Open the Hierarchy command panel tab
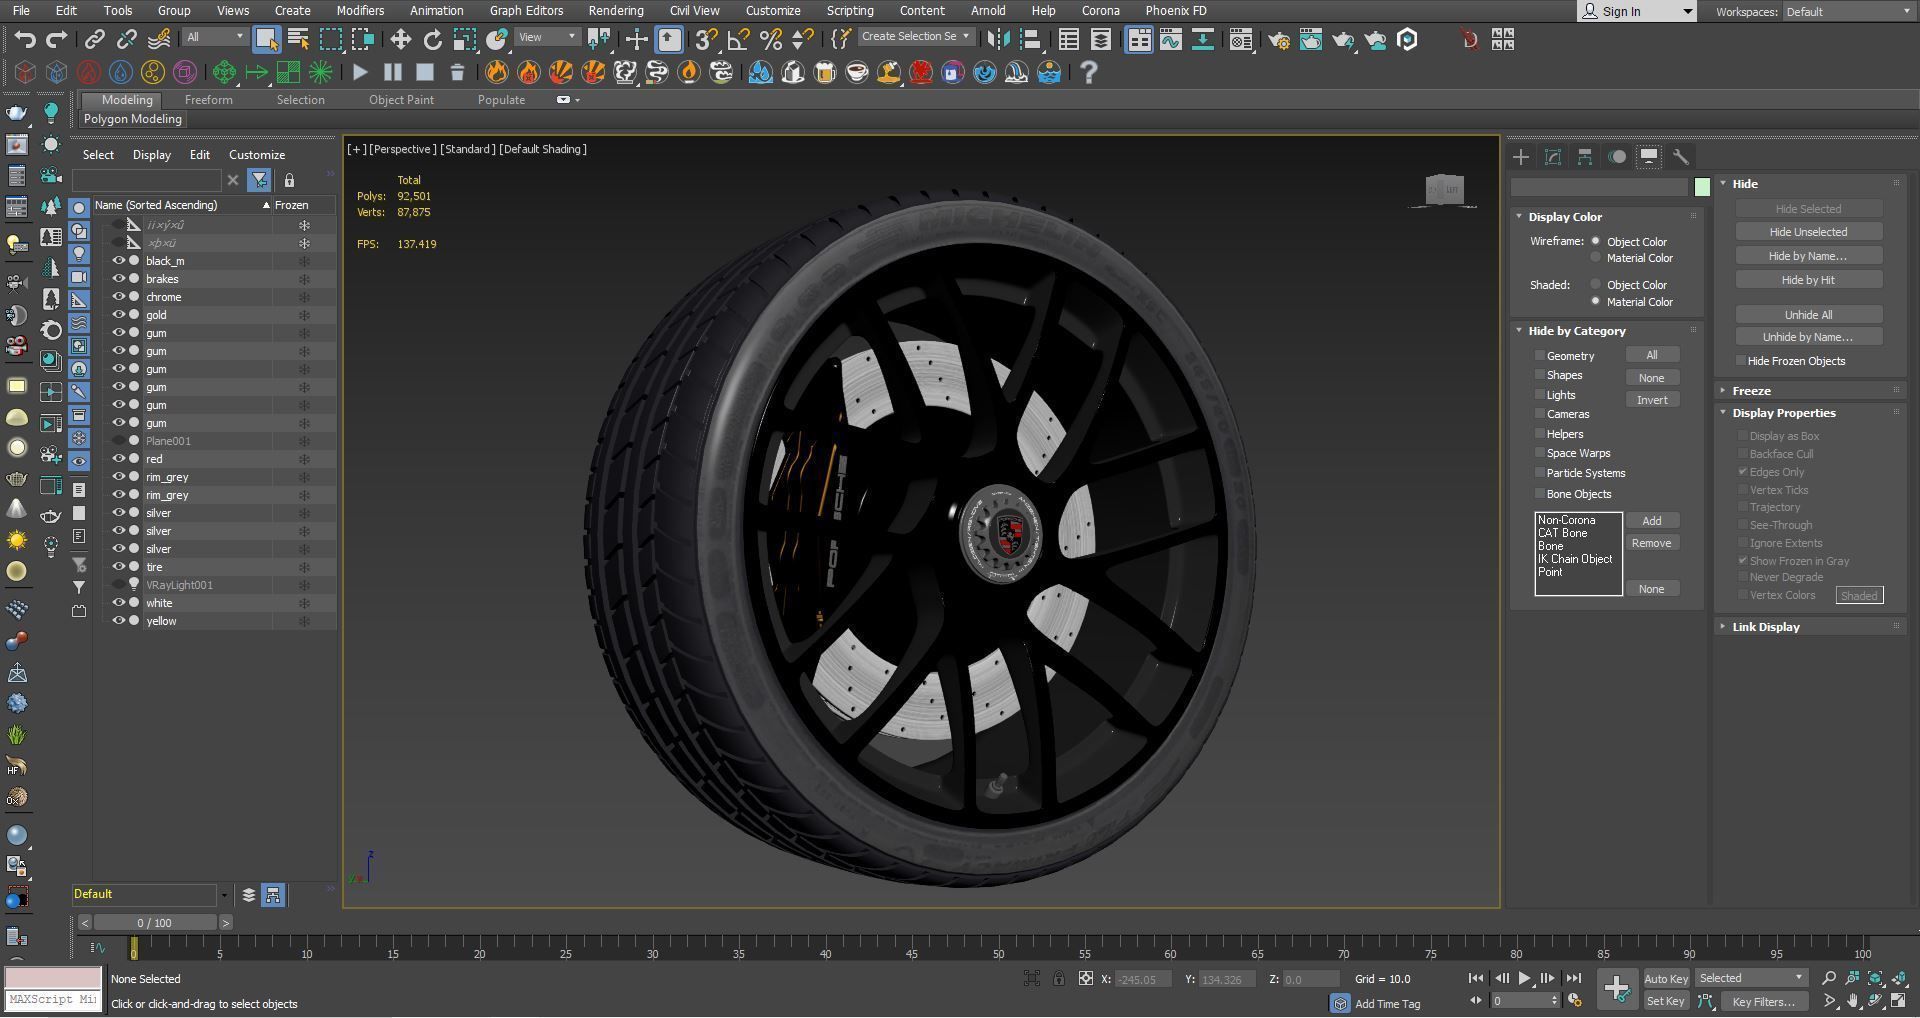Viewport: 1920px width, 1018px height. [1585, 157]
